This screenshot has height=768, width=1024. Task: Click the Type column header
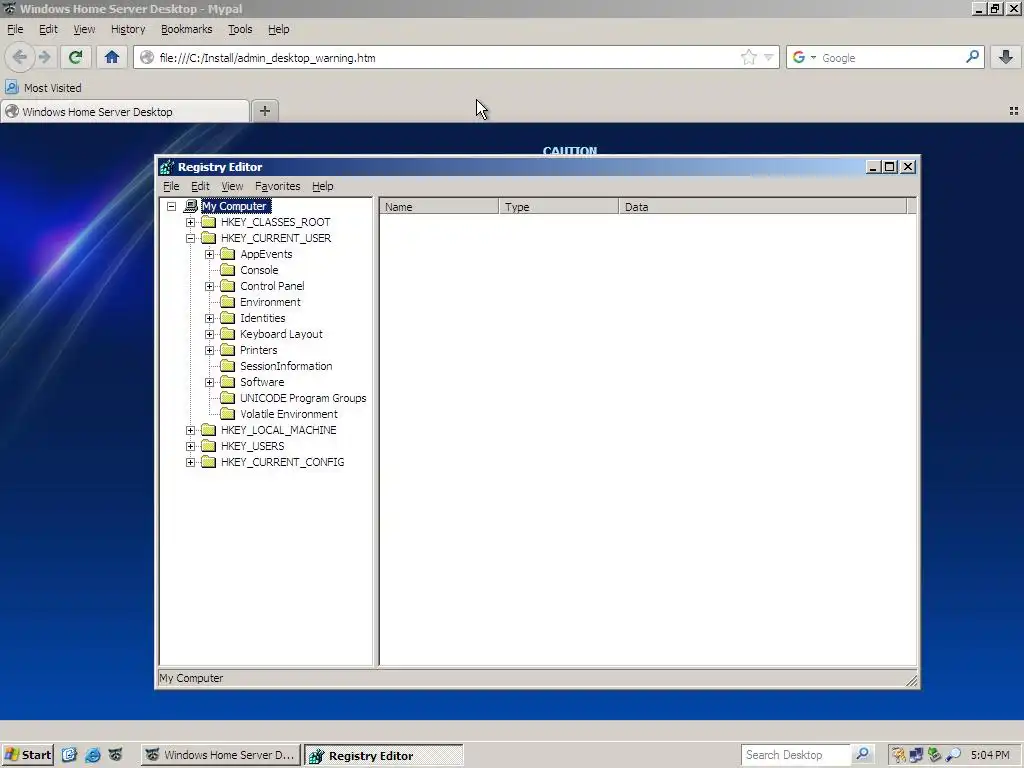[559, 207]
